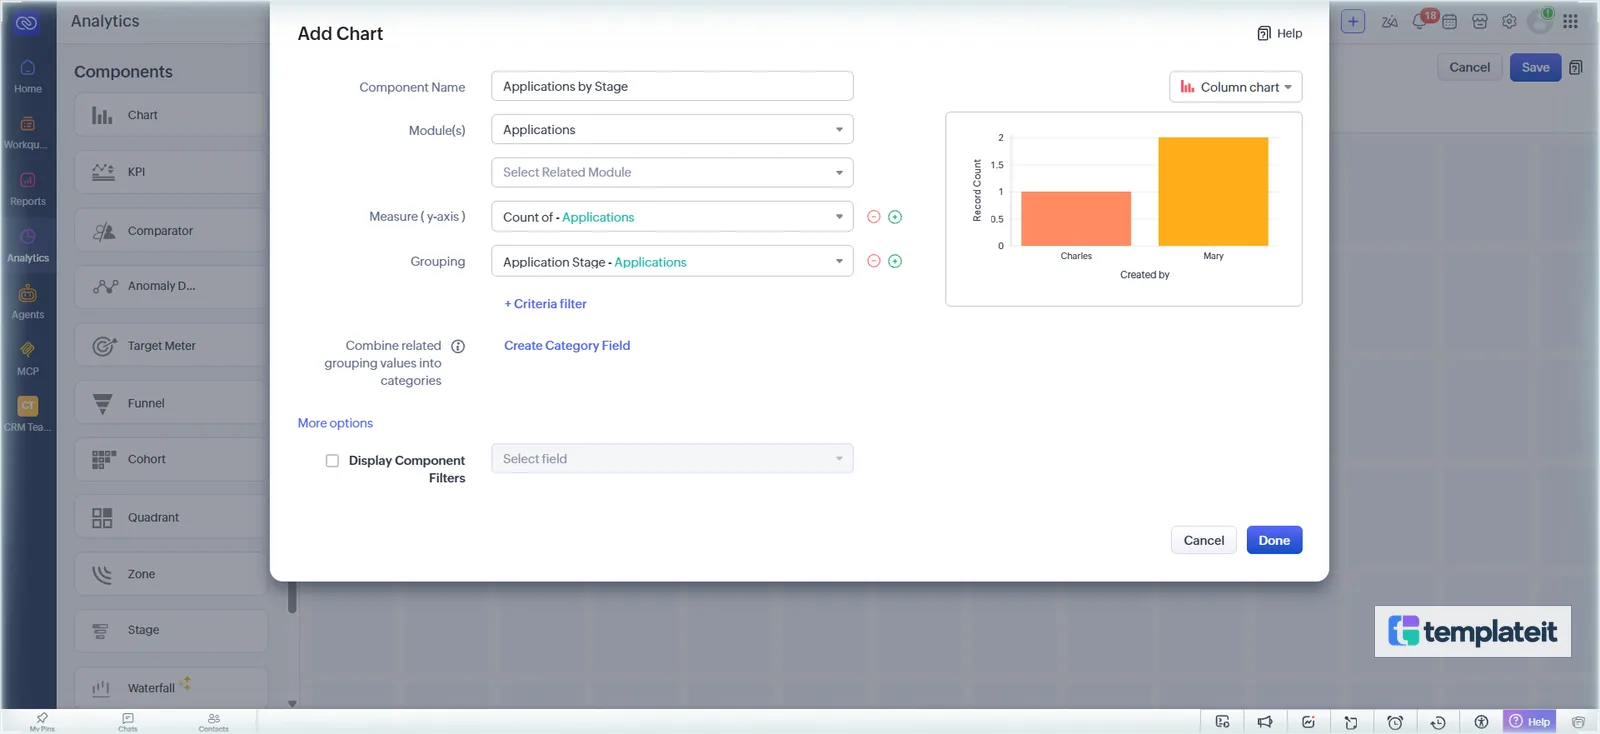
Task: Expand More options
Action: pyautogui.click(x=335, y=423)
